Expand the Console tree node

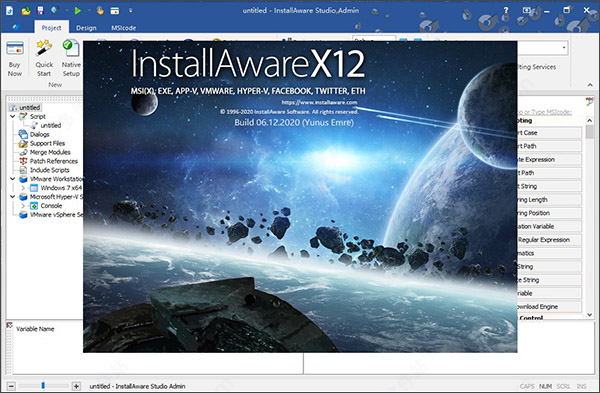pyautogui.click(x=23, y=206)
